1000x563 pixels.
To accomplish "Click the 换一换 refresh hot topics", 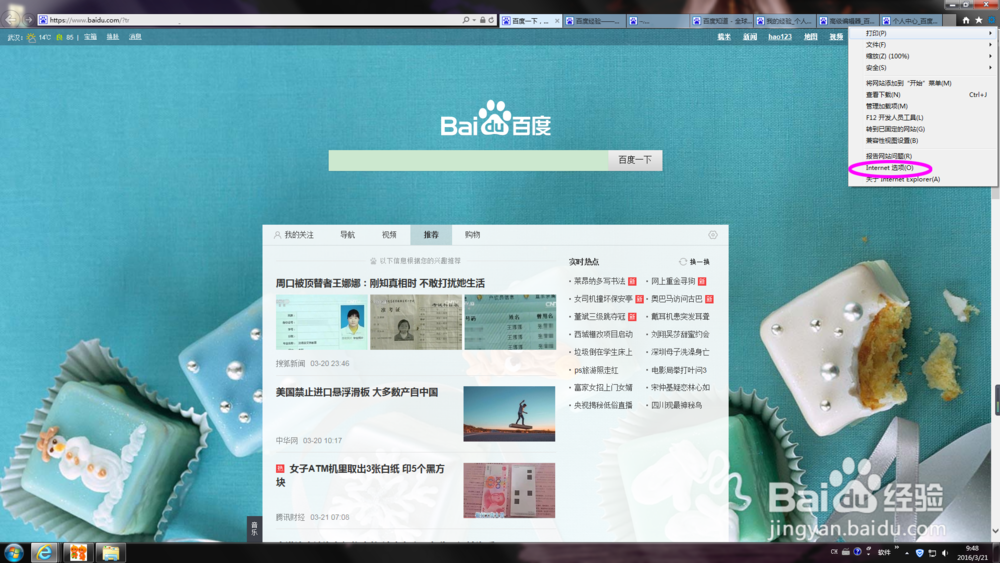I will (x=695, y=261).
